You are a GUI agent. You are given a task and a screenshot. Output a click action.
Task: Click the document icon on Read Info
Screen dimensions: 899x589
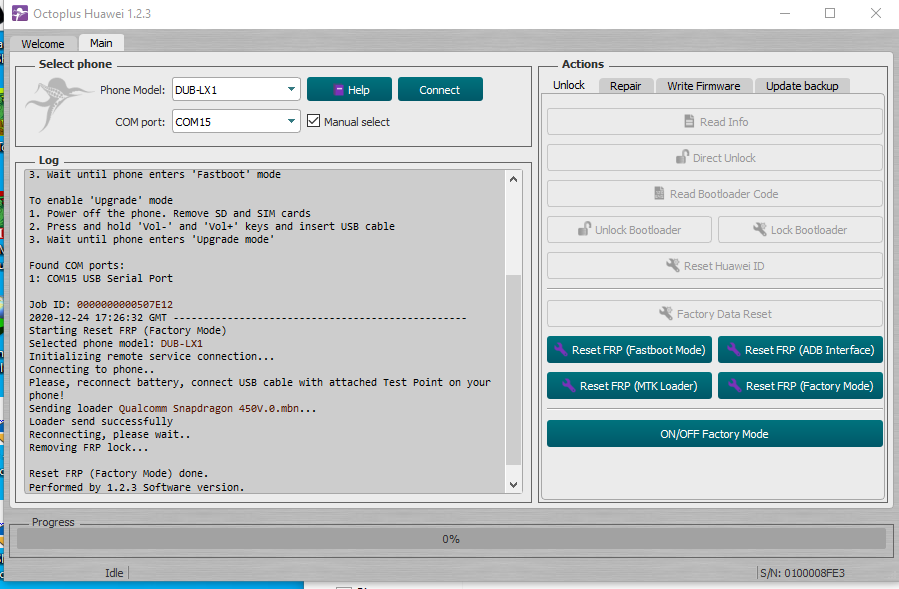tap(689, 121)
